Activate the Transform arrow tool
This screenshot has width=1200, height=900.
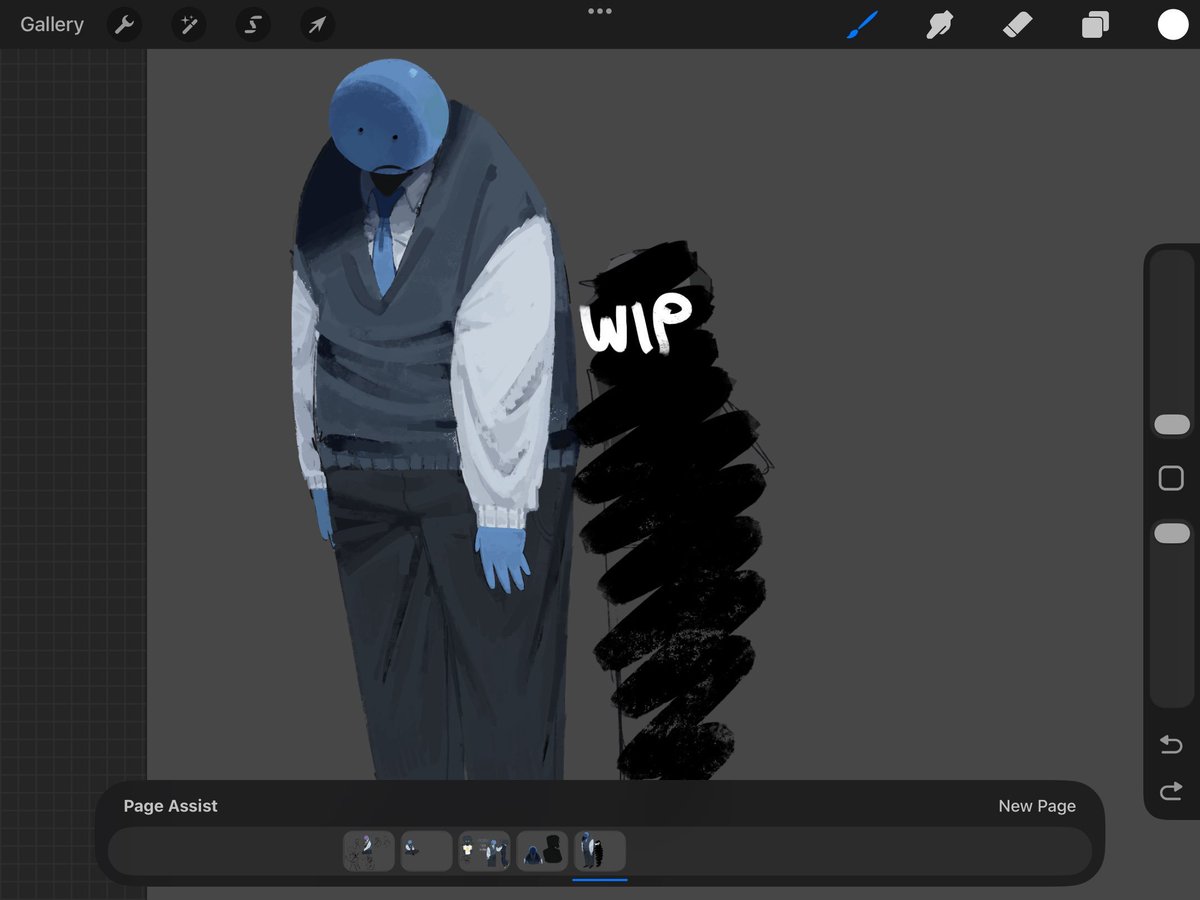click(317, 25)
